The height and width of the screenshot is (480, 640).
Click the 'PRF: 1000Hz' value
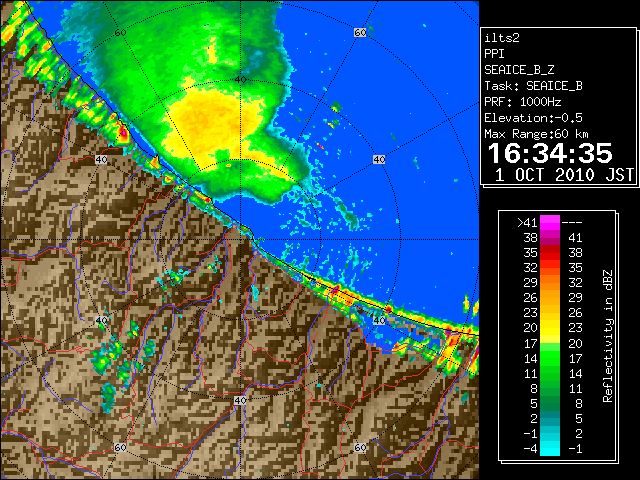click(522, 102)
